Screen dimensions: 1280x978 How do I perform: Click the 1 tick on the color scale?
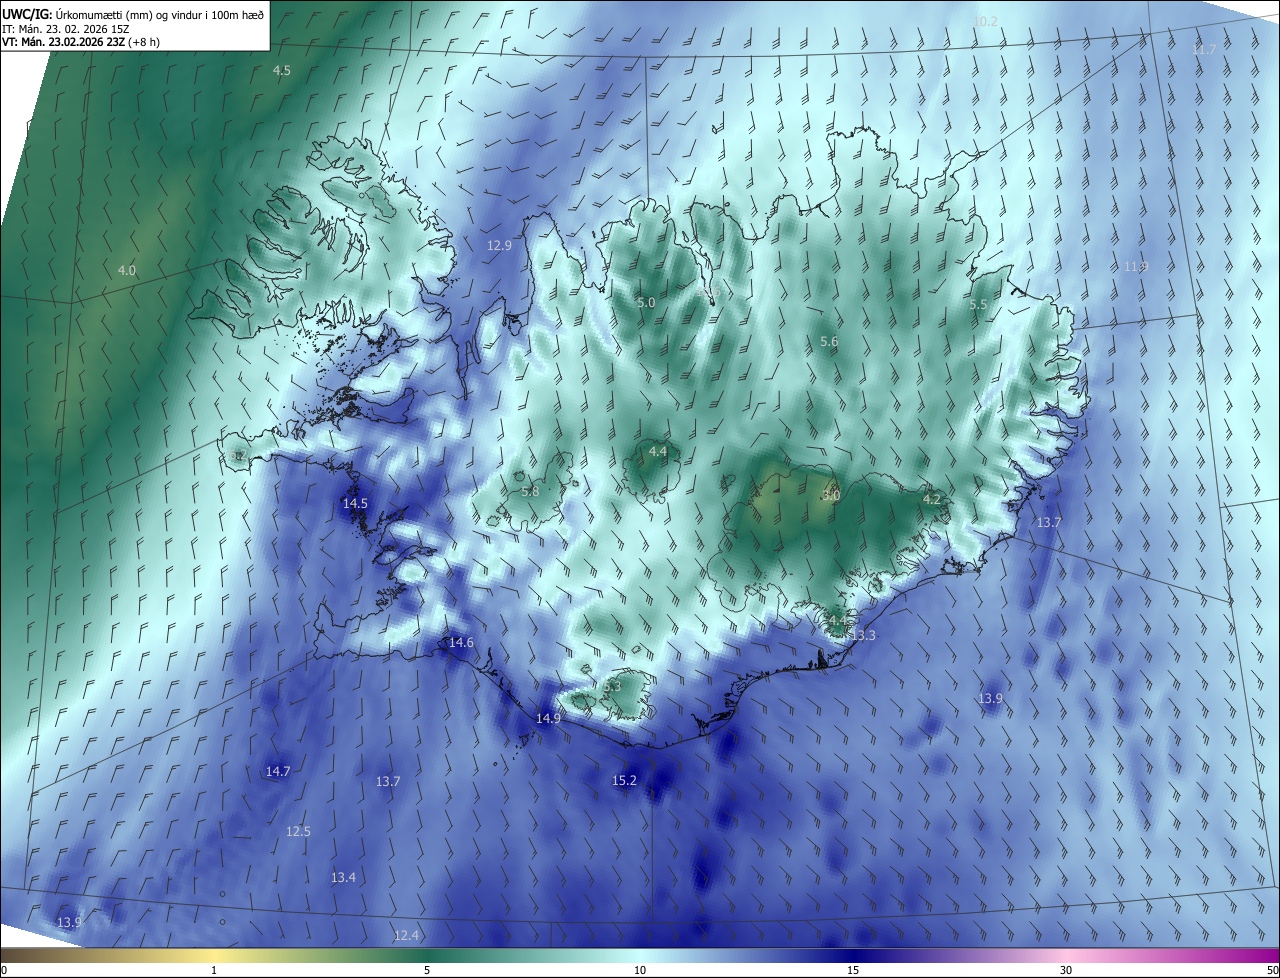214,970
